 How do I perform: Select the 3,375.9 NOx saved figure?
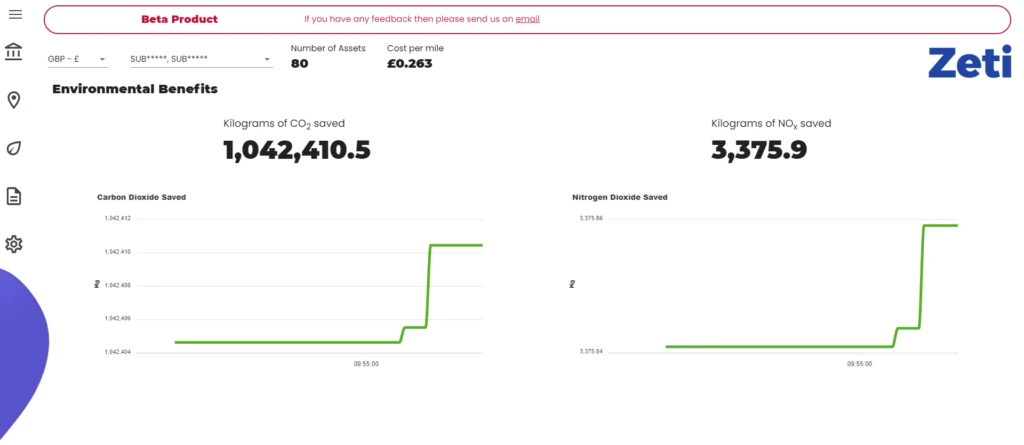point(759,150)
